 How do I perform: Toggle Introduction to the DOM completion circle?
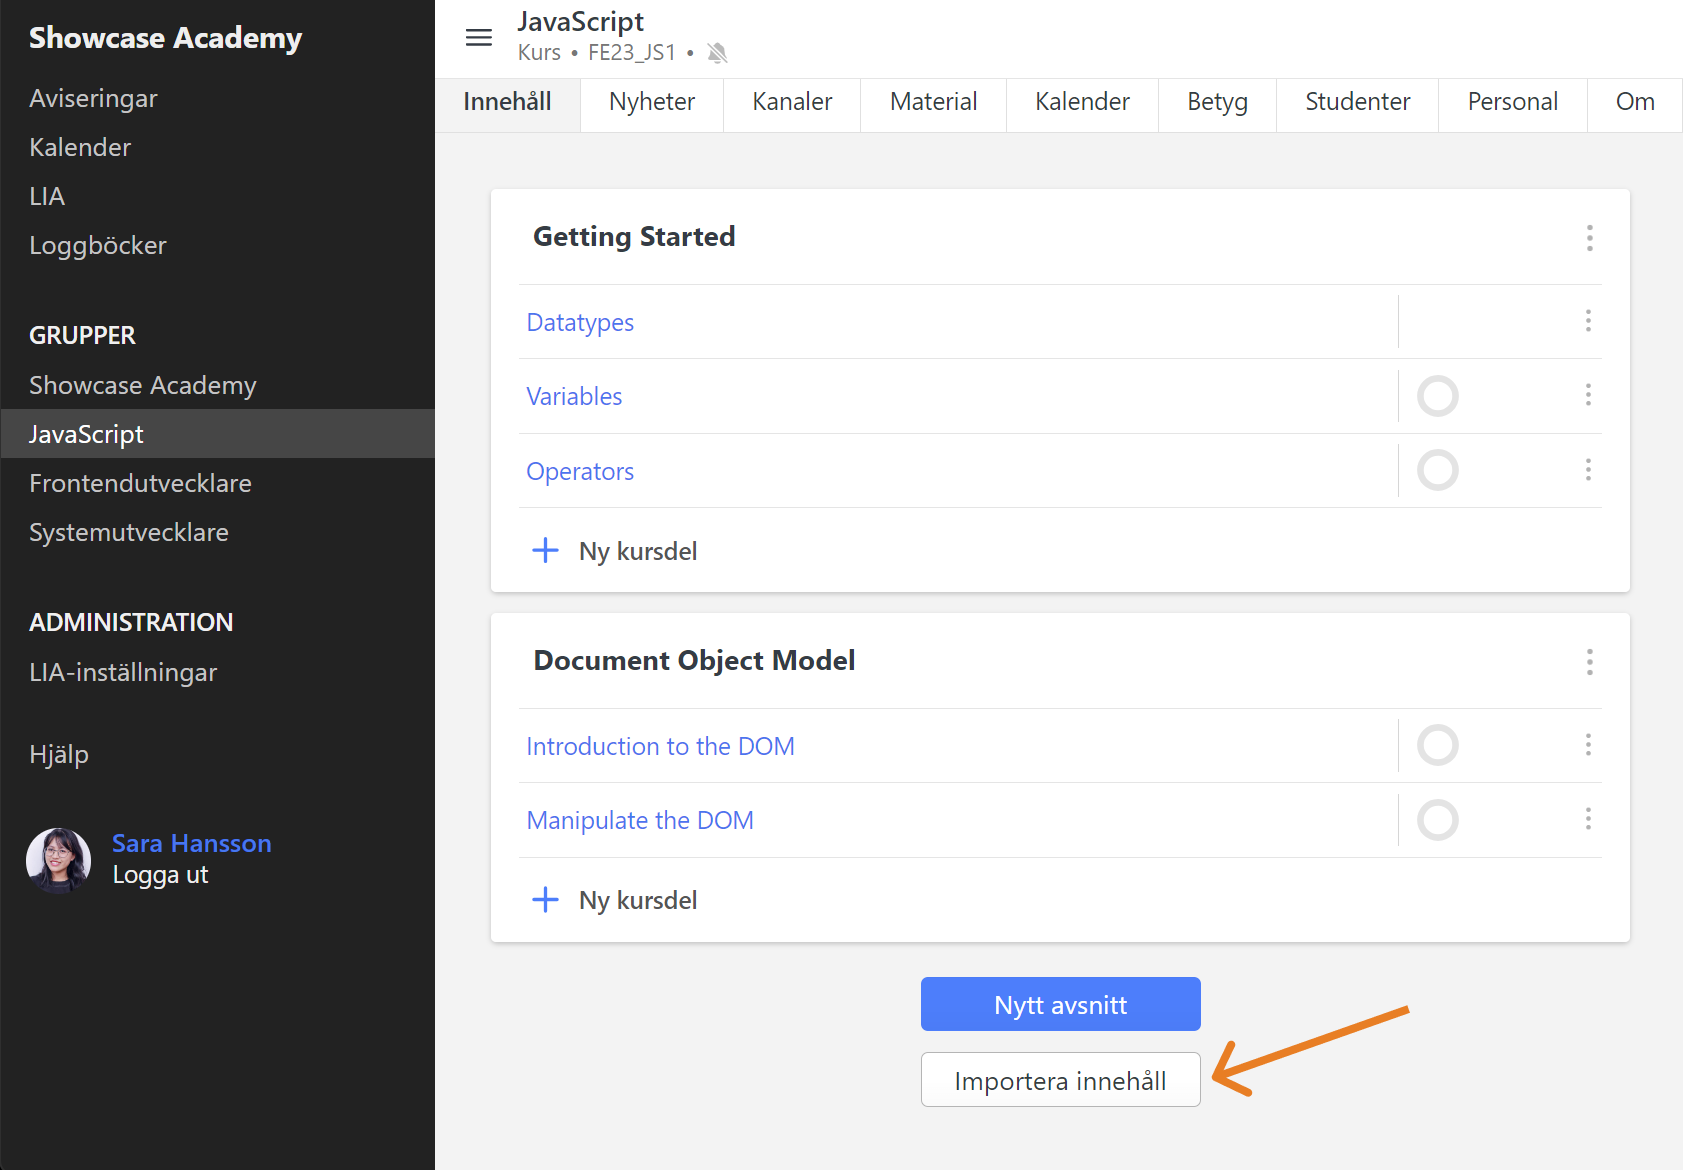[1437, 745]
